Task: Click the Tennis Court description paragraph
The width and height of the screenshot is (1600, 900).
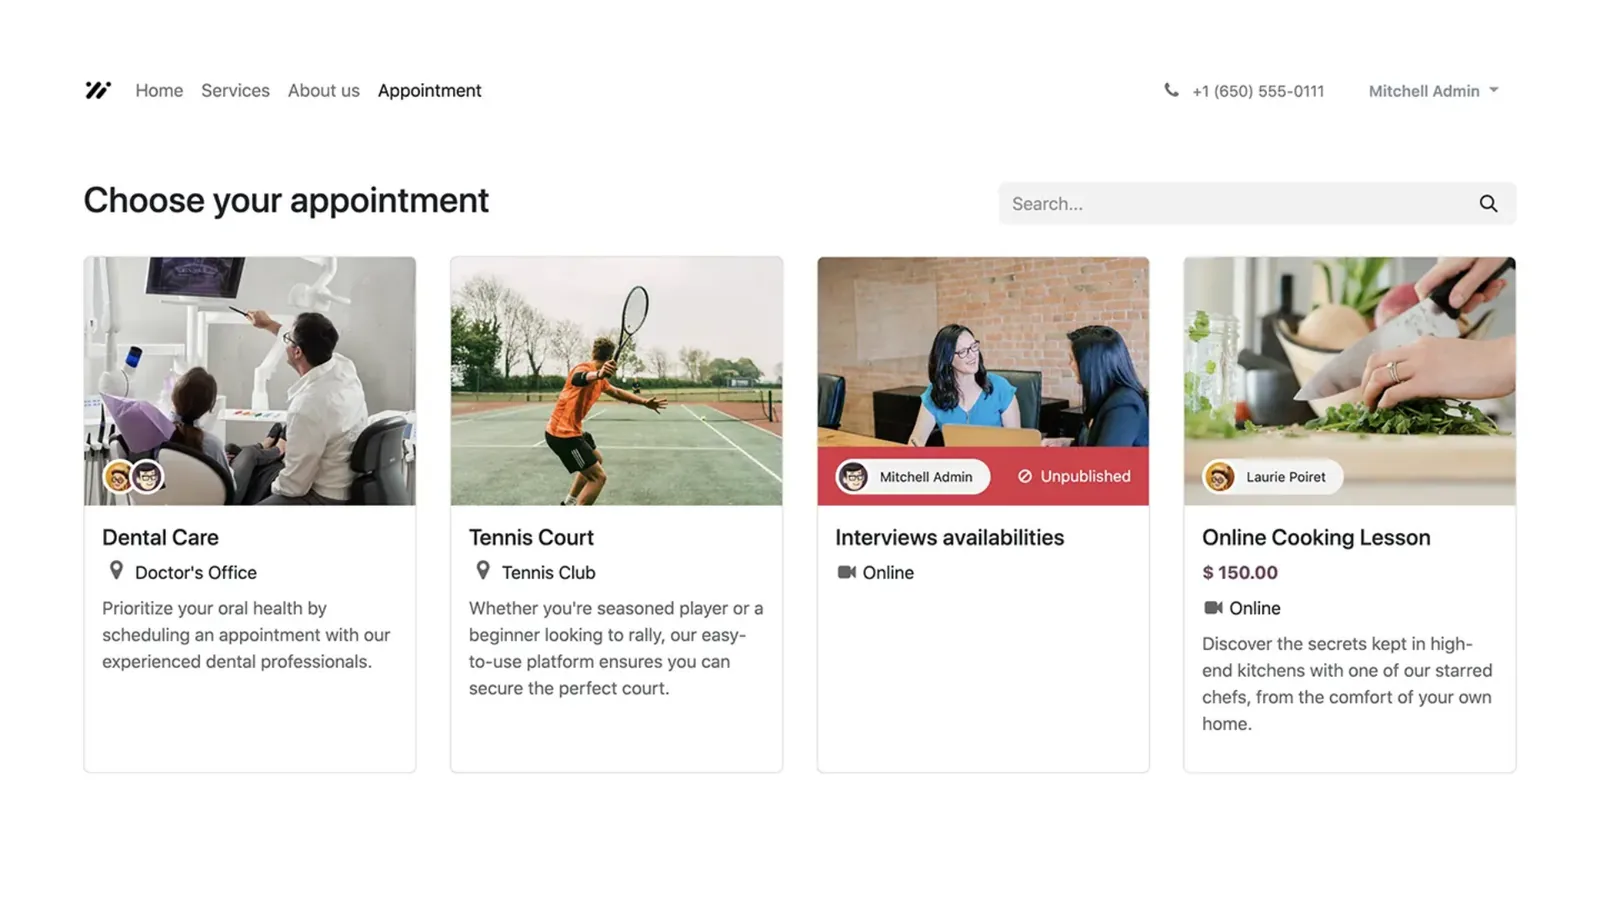Action: [616, 648]
